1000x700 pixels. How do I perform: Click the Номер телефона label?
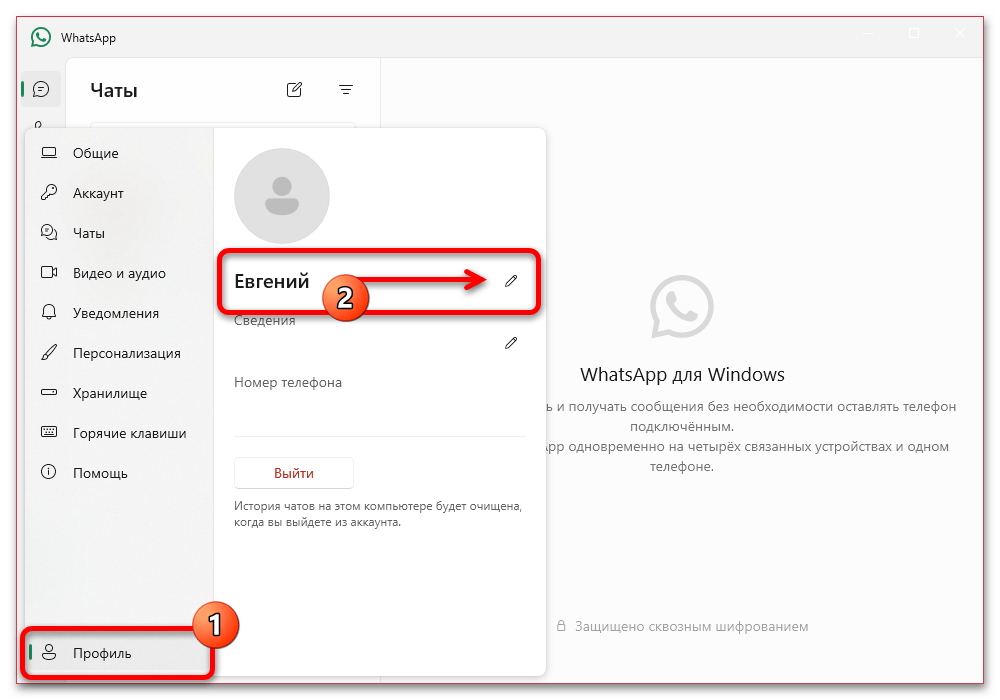click(x=288, y=383)
